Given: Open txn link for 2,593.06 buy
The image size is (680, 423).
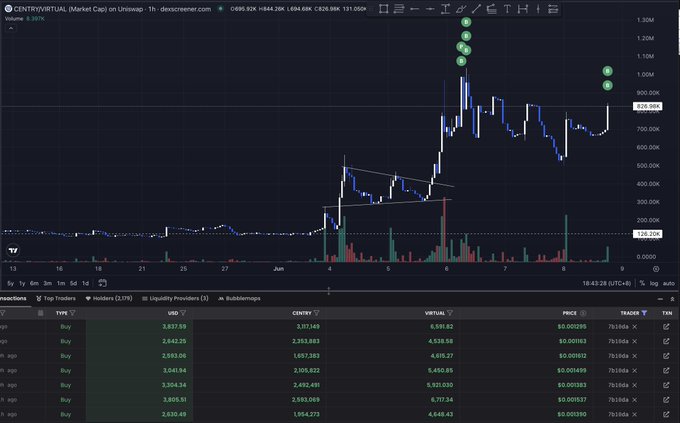Looking at the screenshot, I should [x=666, y=356].
